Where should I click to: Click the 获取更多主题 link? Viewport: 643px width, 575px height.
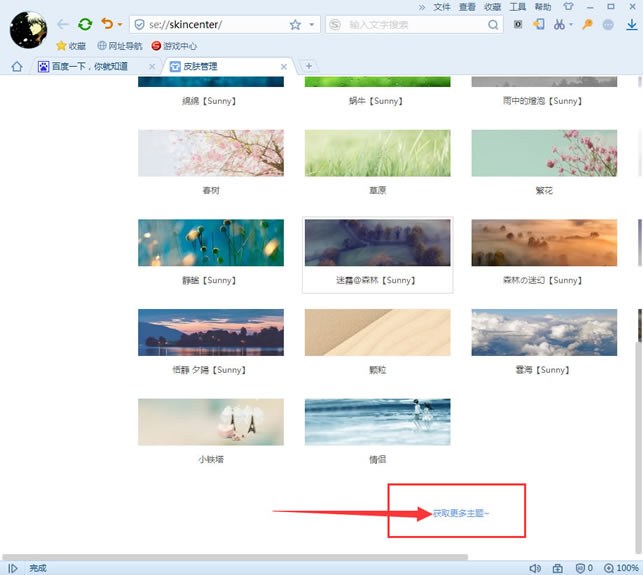[x=461, y=513]
